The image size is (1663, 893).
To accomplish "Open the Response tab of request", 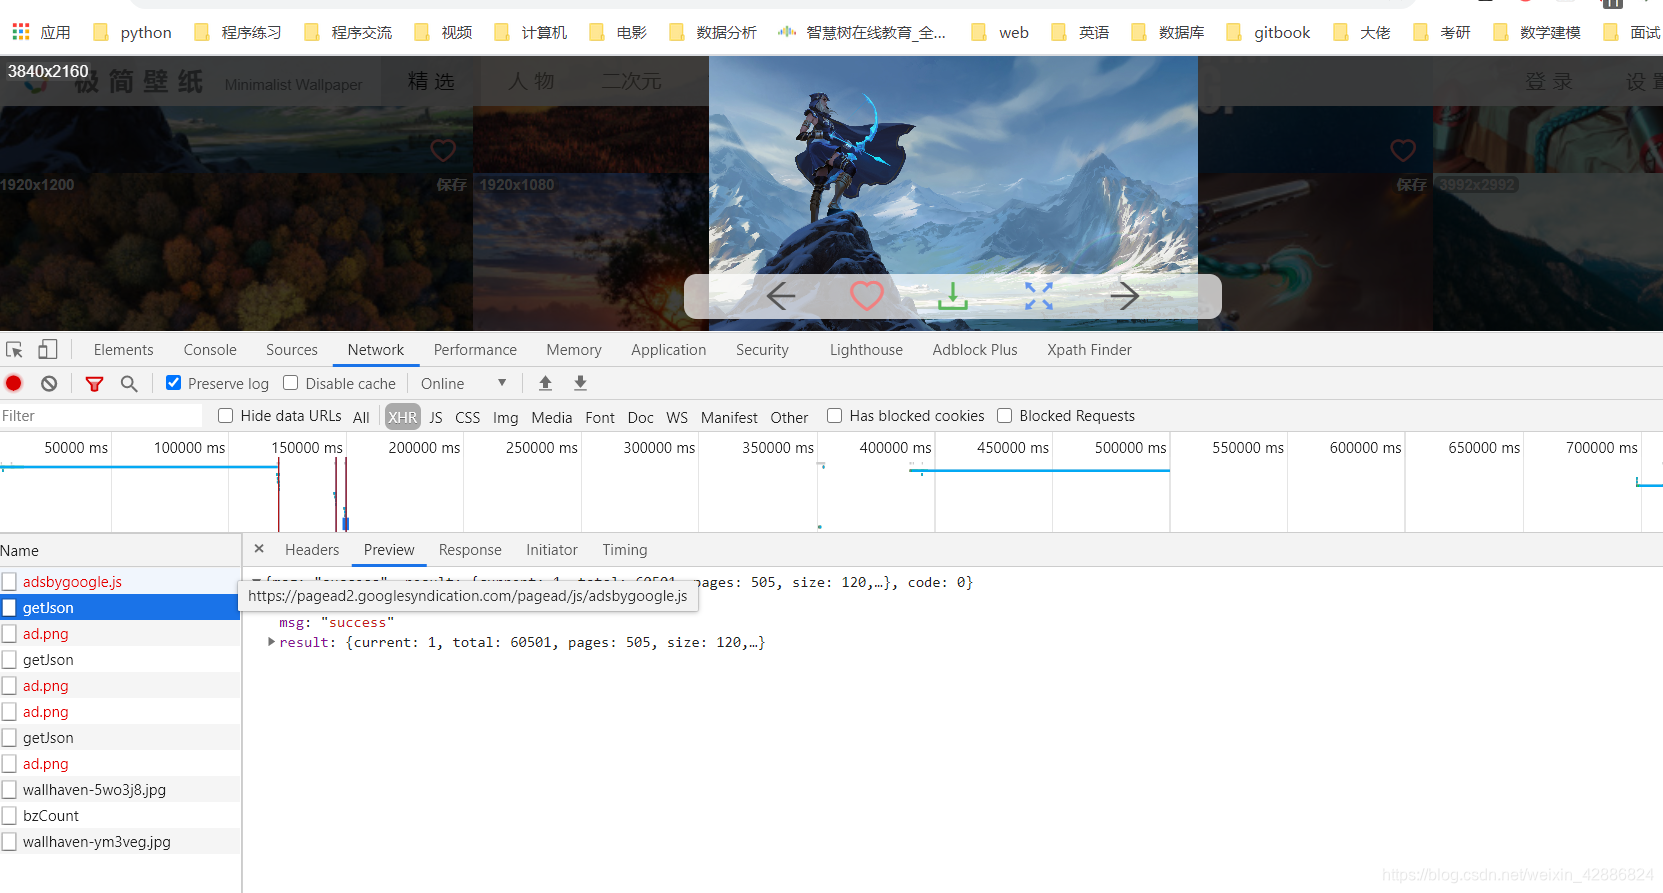I will coord(470,550).
